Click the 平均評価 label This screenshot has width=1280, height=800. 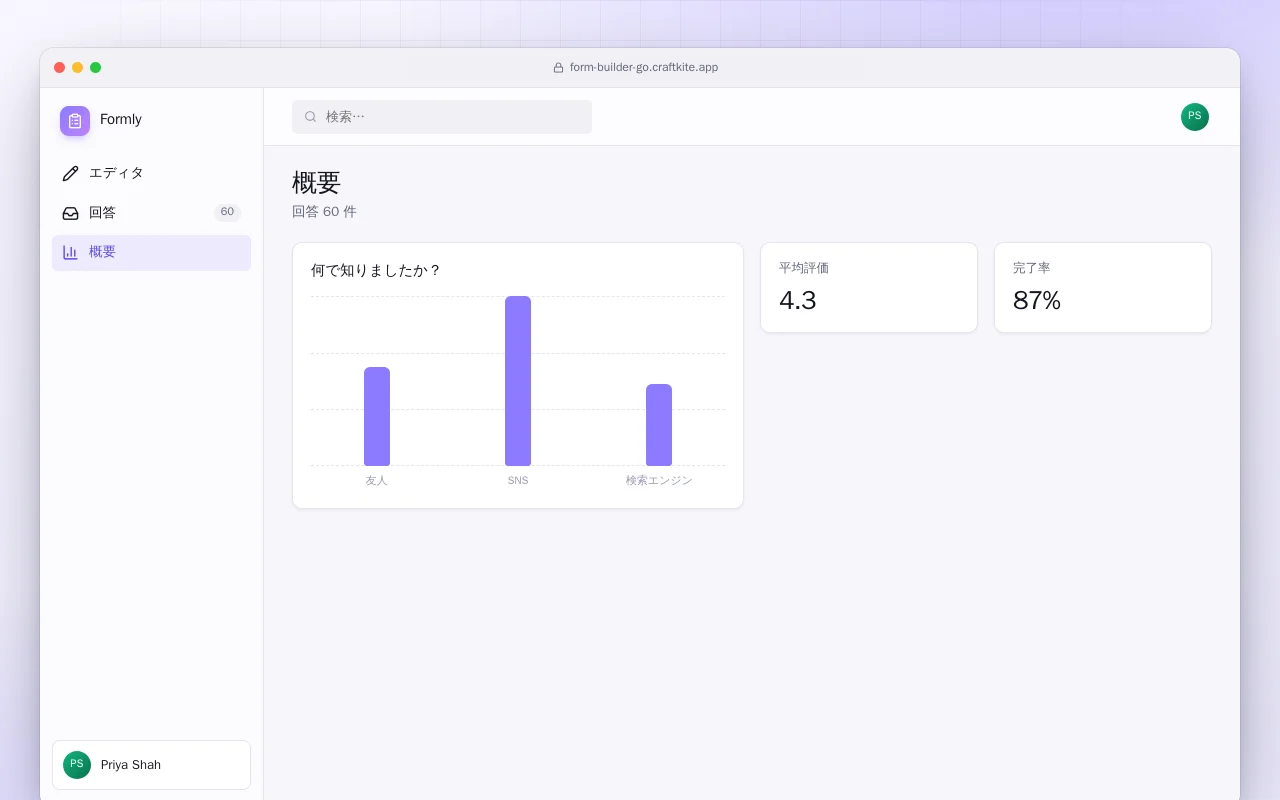[x=804, y=268]
